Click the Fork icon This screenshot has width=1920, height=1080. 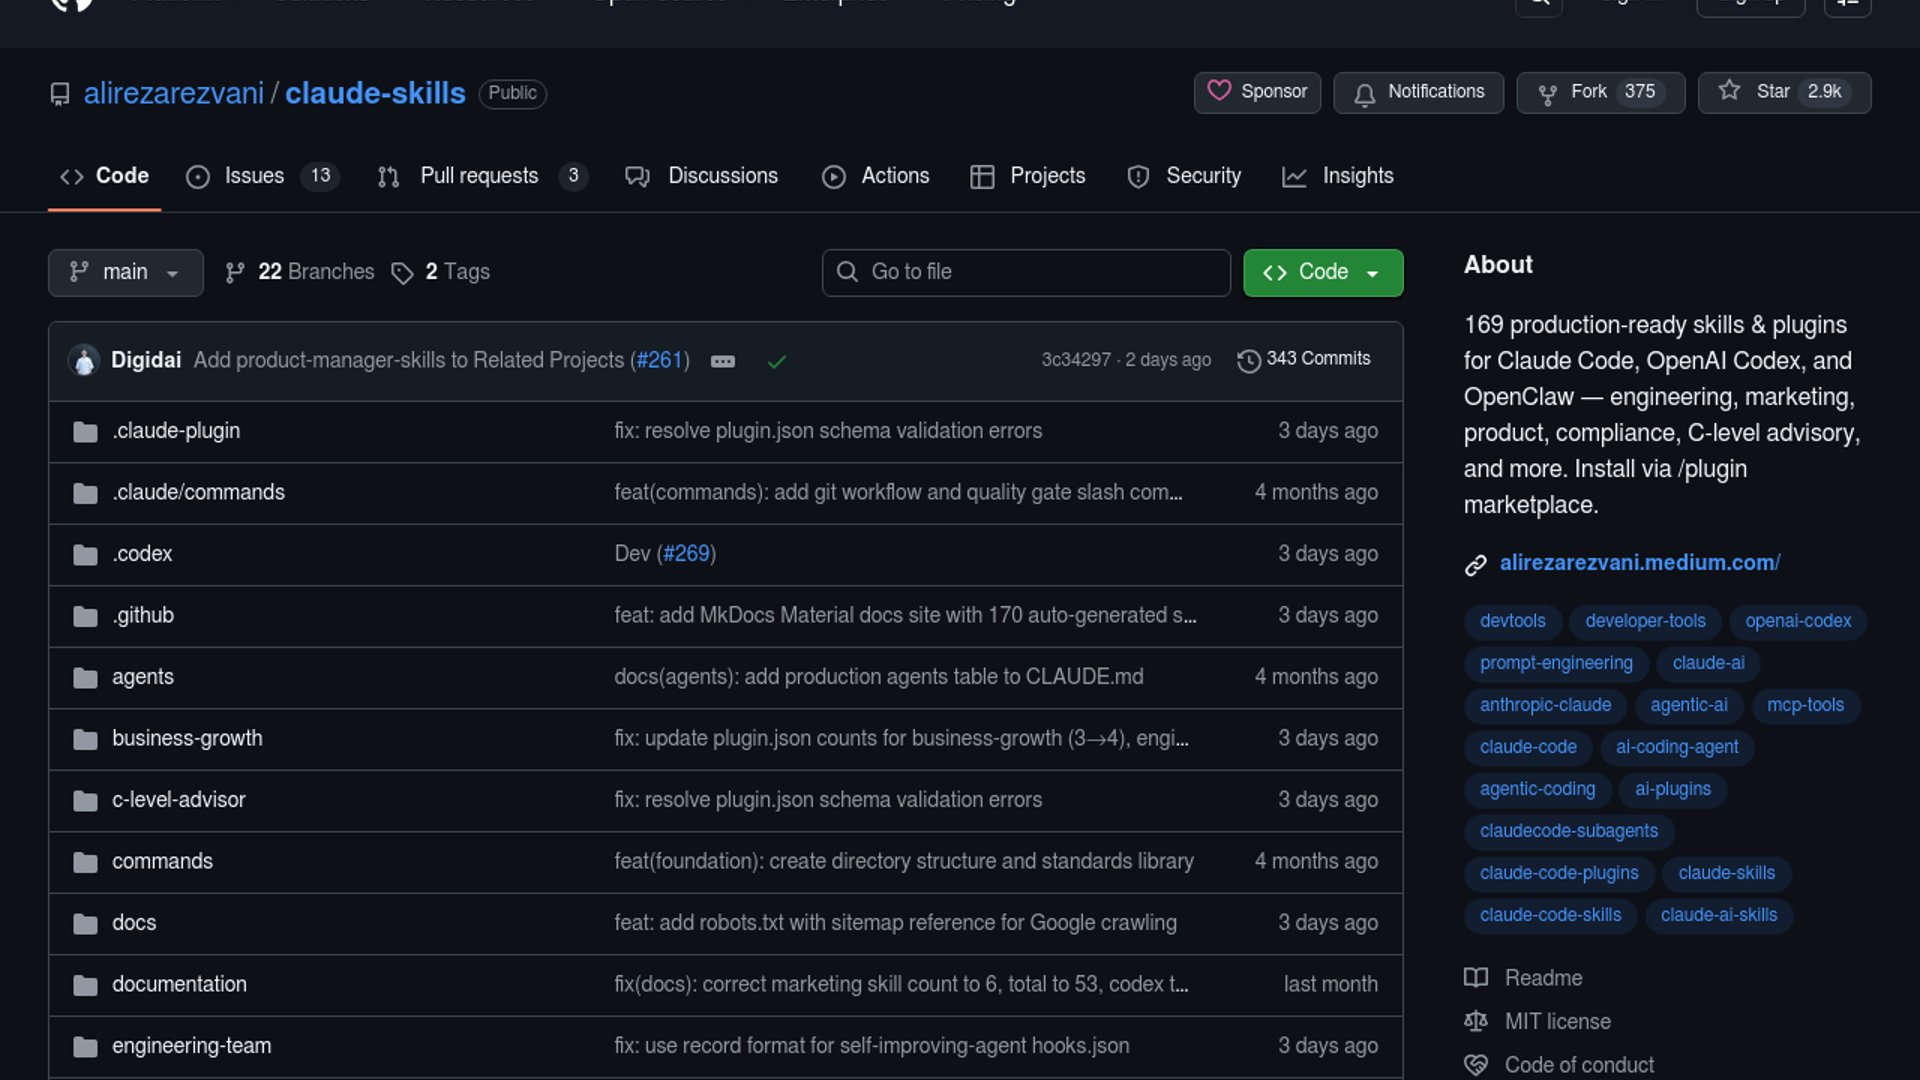click(1547, 93)
